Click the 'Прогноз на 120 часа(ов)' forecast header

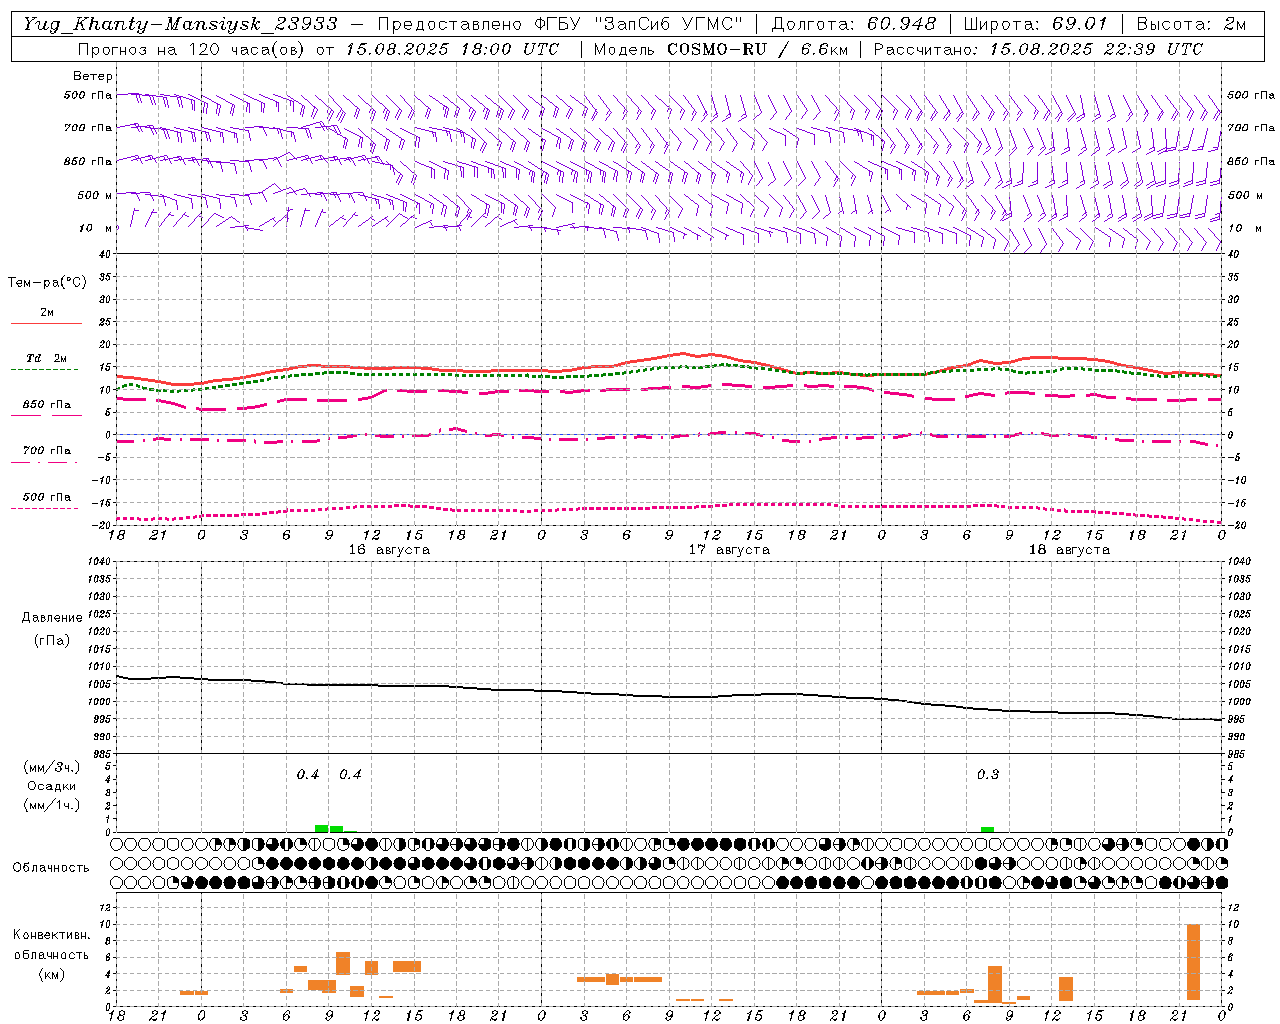click(x=193, y=49)
